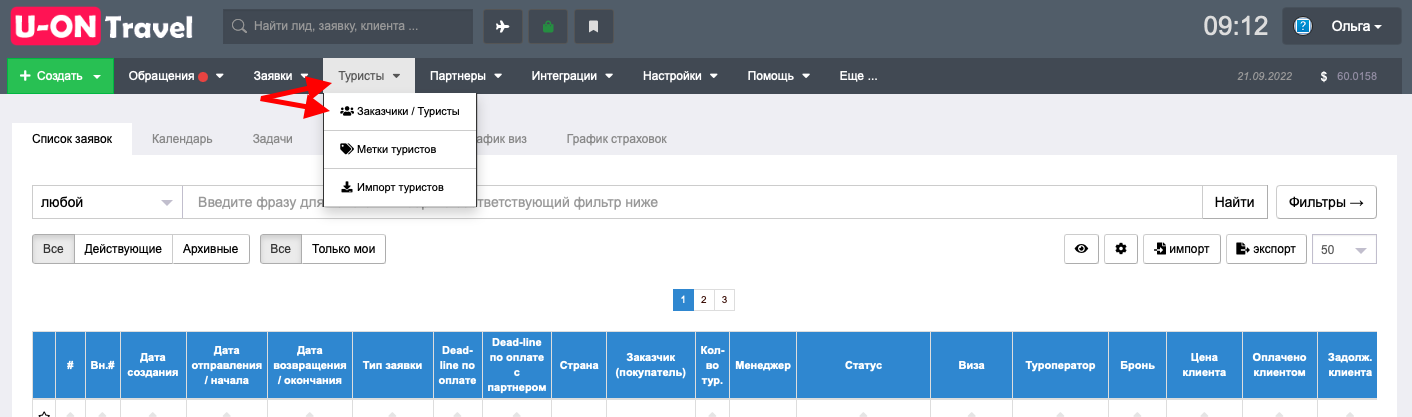The height and width of the screenshot is (417, 1412).
Task: Select the Действующие filter toggle
Action: tap(123, 249)
